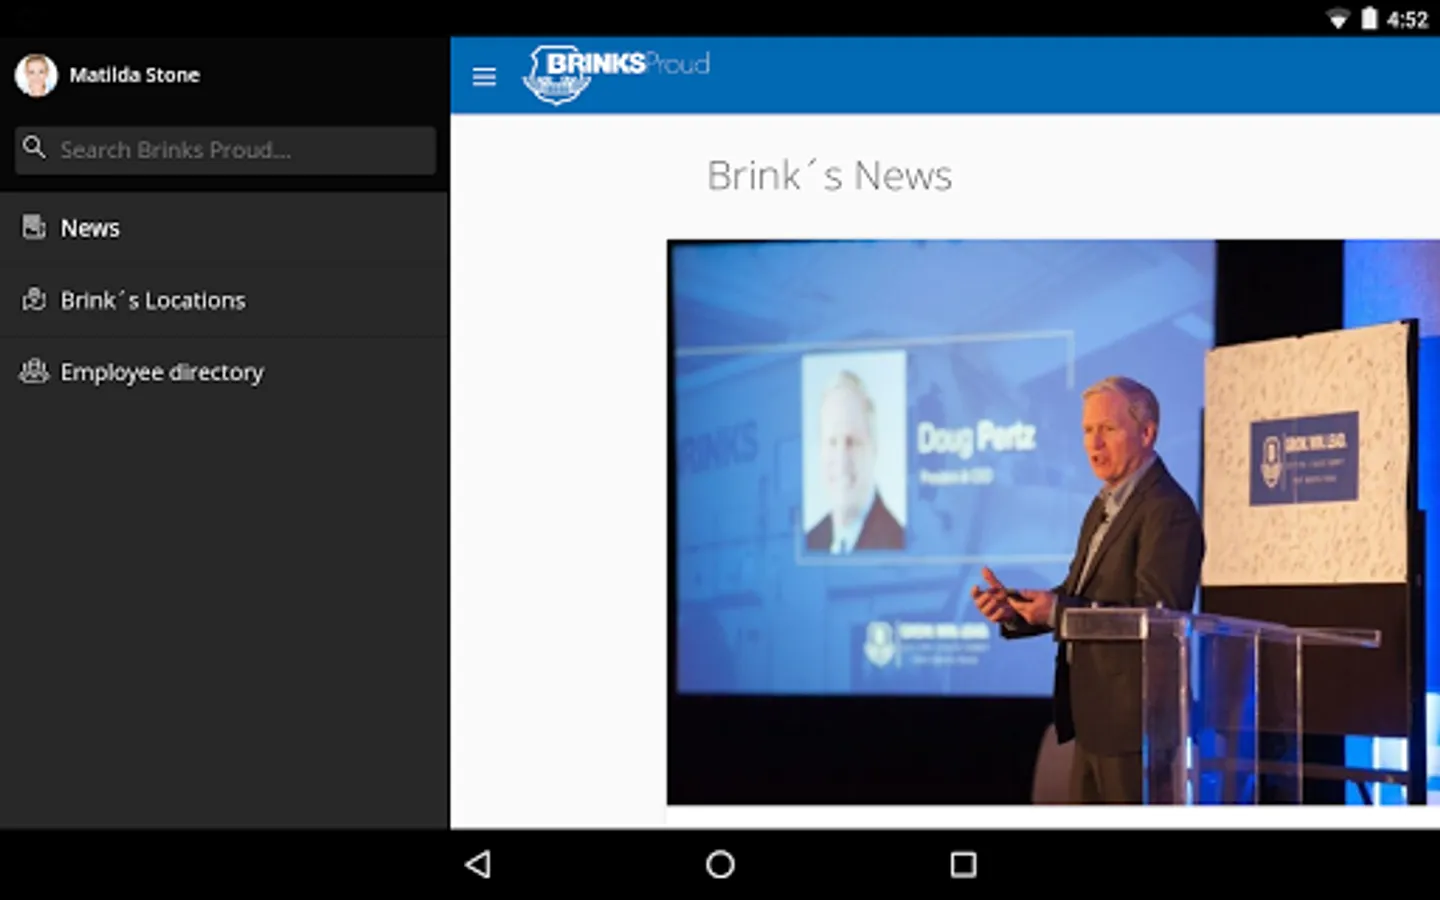Image resolution: width=1440 pixels, height=900 pixels.
Task: Tap the battery status icon
Action: click(1369, 19)
